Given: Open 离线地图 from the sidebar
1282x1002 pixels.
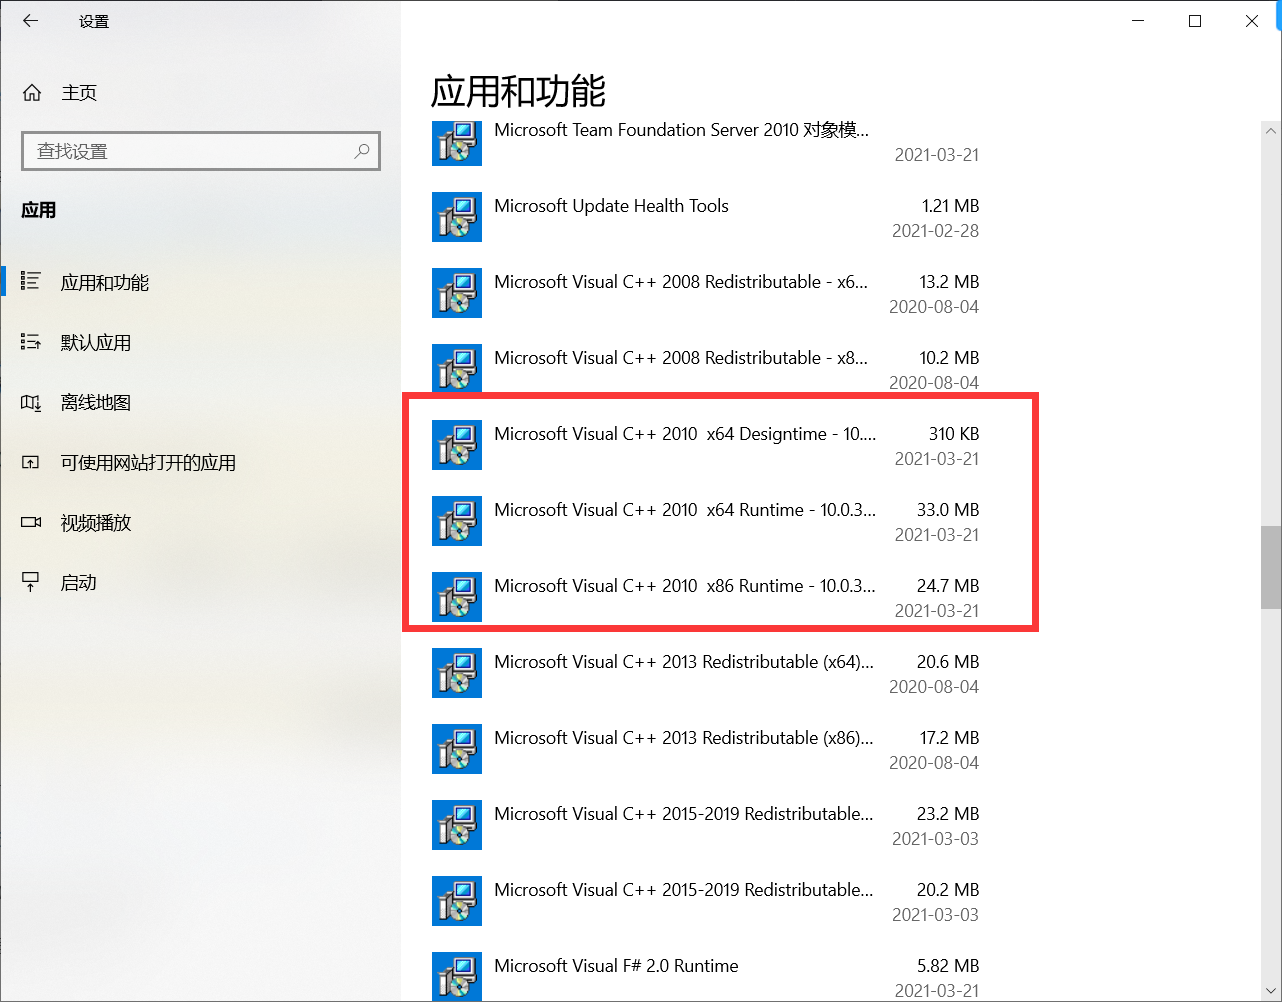Looking at the screenshot, I should pos(31,402).
